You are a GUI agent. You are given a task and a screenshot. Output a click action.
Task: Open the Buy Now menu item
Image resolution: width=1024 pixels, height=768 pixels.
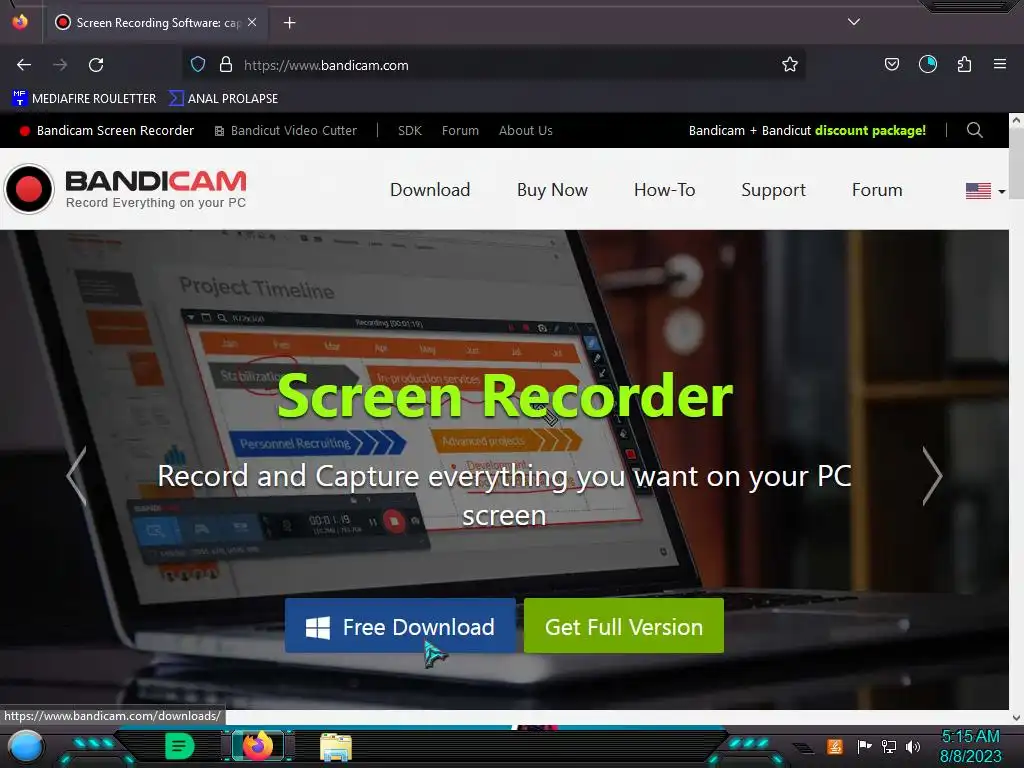552,190
